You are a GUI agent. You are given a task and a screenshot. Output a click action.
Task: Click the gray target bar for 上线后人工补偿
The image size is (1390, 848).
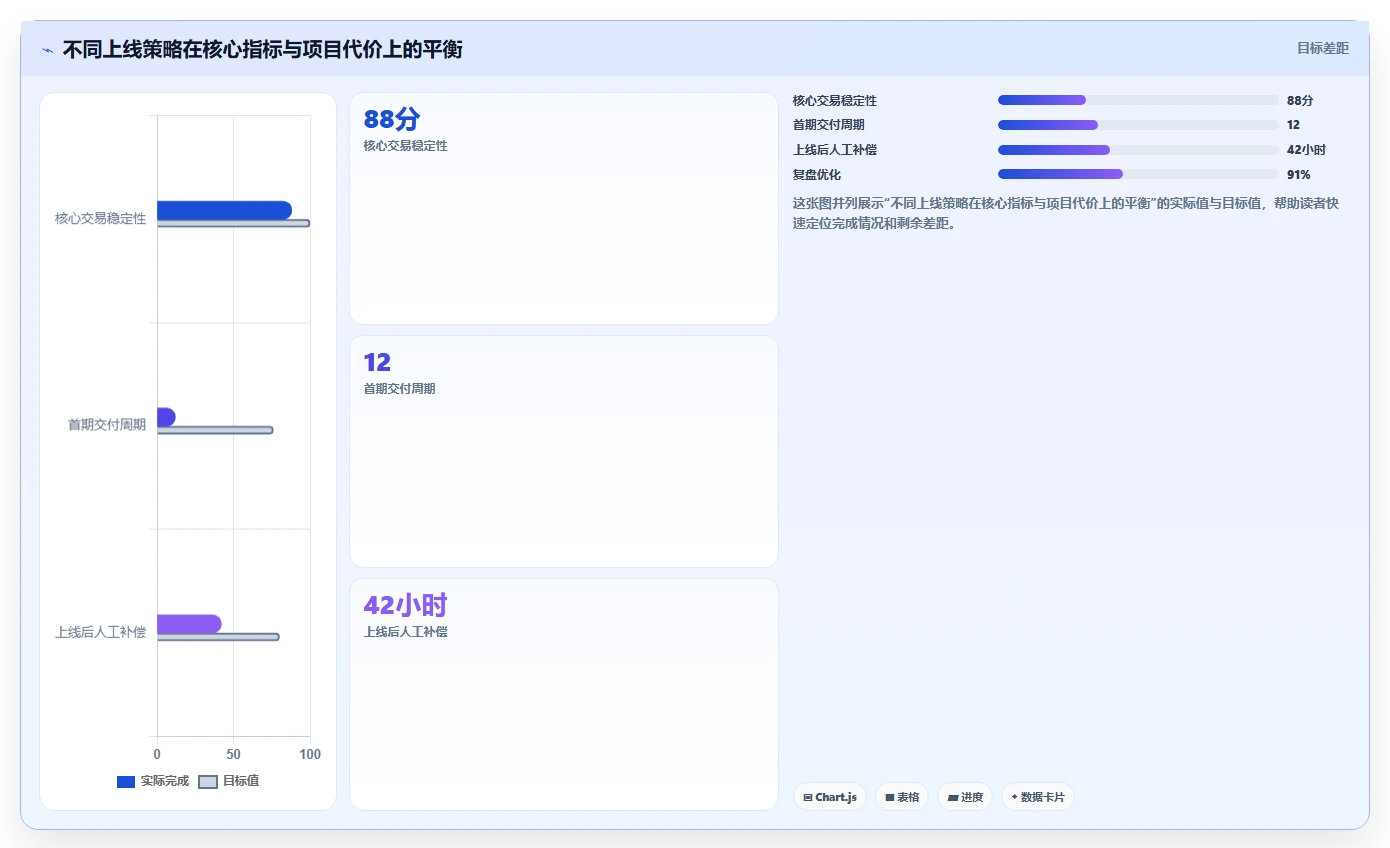click(x=218, y=637)
